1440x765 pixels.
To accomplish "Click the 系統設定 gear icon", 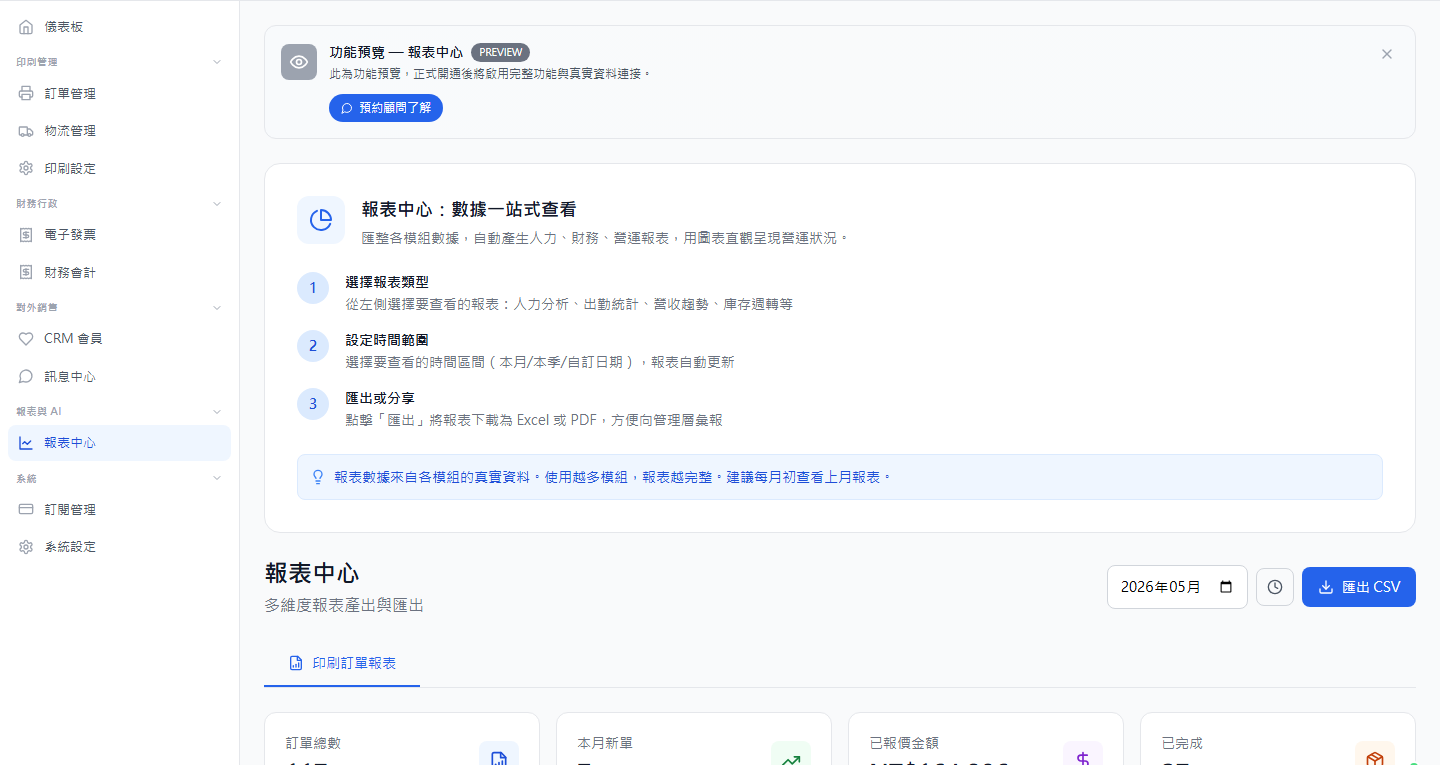I will [x=26, y=547].
